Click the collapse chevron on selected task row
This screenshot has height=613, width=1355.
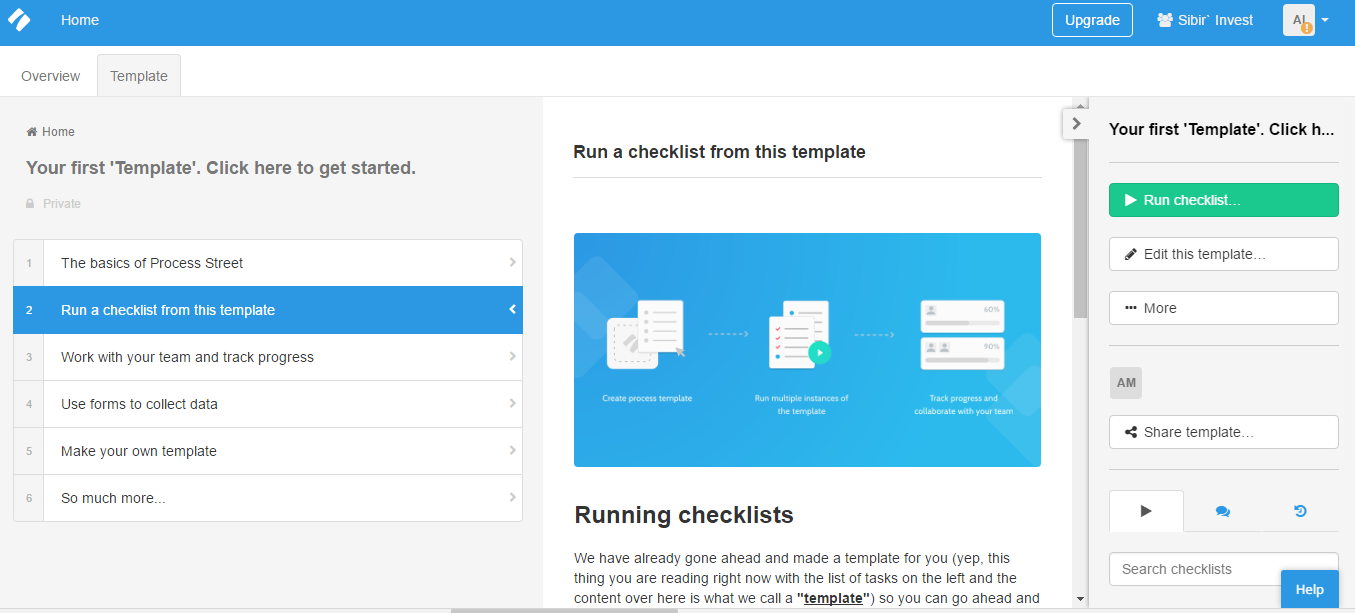512,310
